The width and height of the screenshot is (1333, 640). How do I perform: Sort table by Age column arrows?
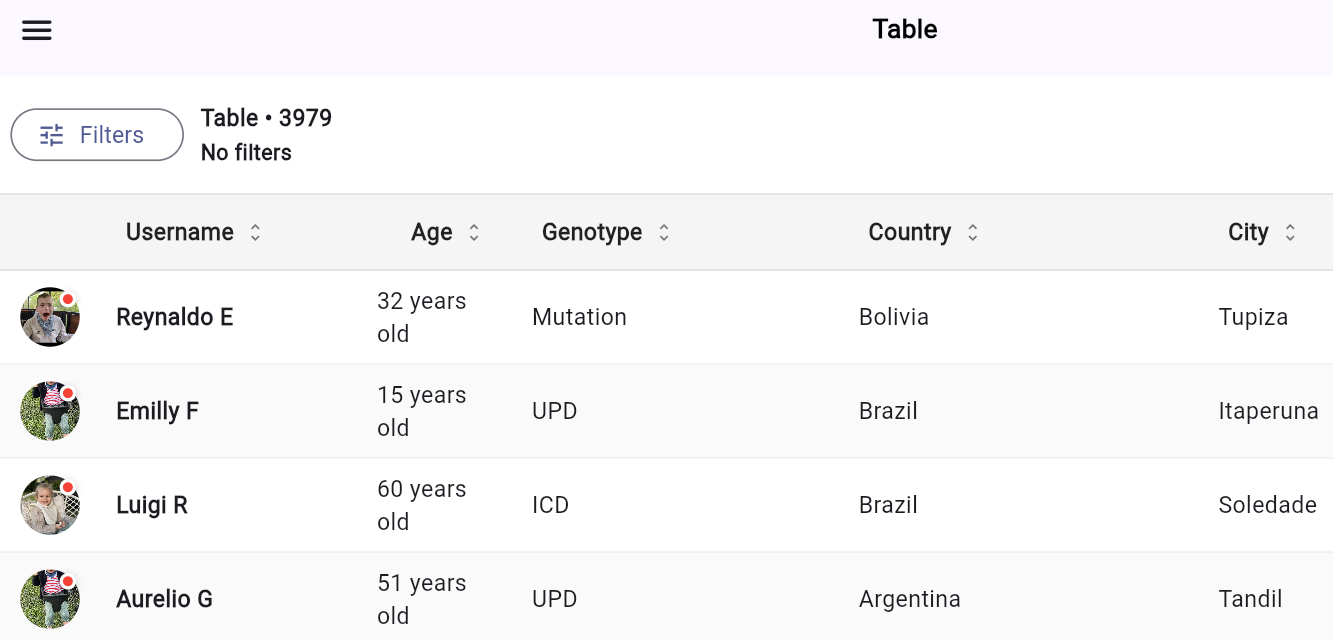pyautogui.click(x=474, y=233)
